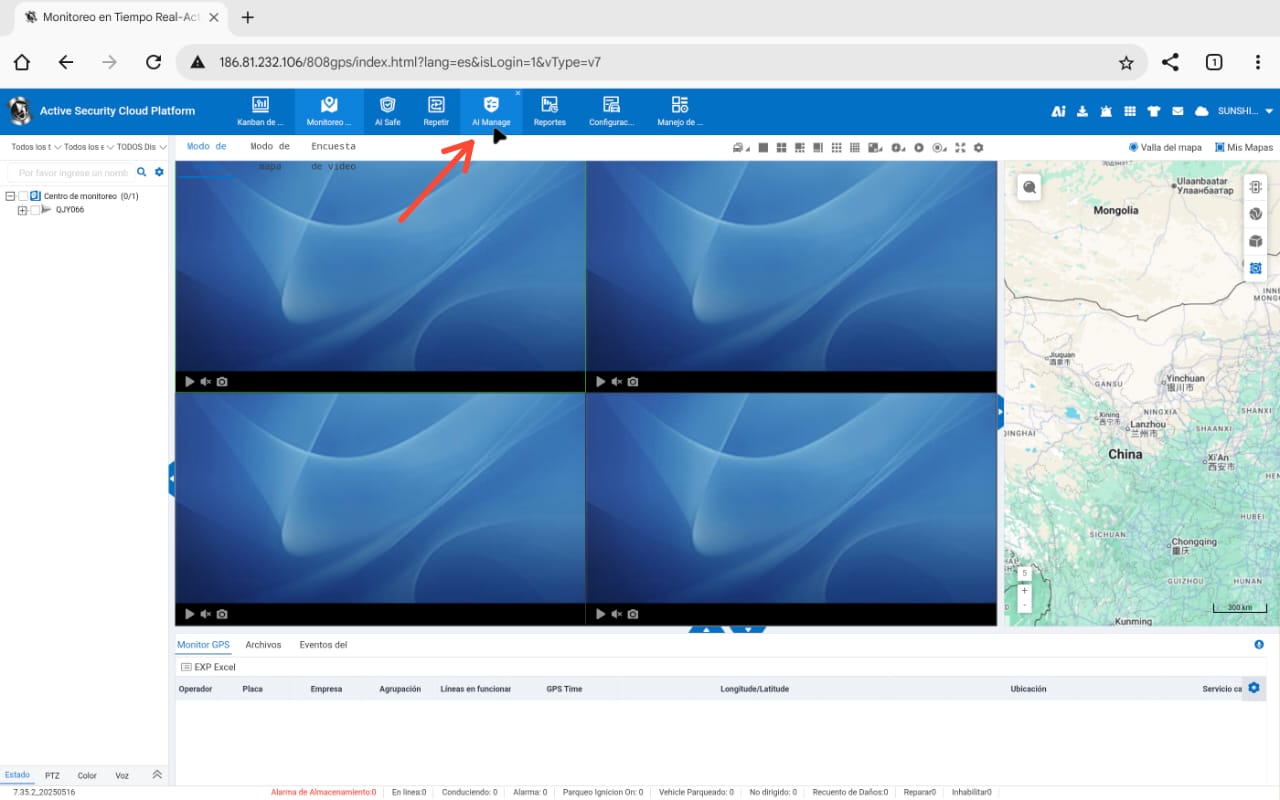The image size is (1280, 800).
Task: Open the mail envelope icon
Action: click(x=1177, y=111)
